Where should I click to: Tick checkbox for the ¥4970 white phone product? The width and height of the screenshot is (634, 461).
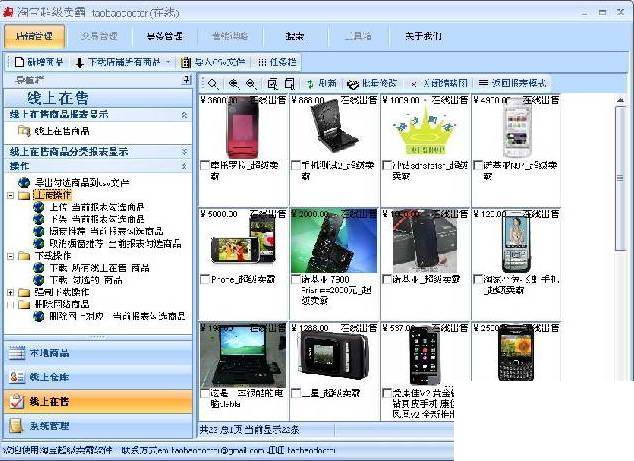coord(478,165)
